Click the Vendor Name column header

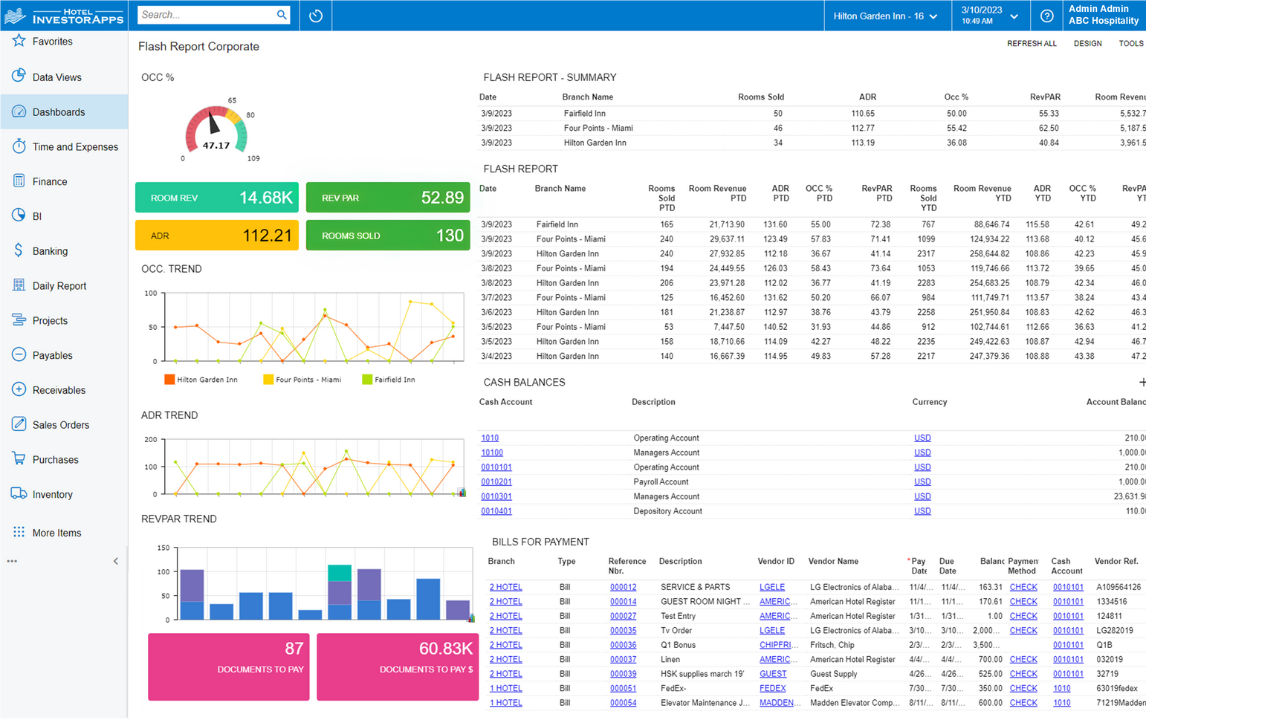(833, 562)
